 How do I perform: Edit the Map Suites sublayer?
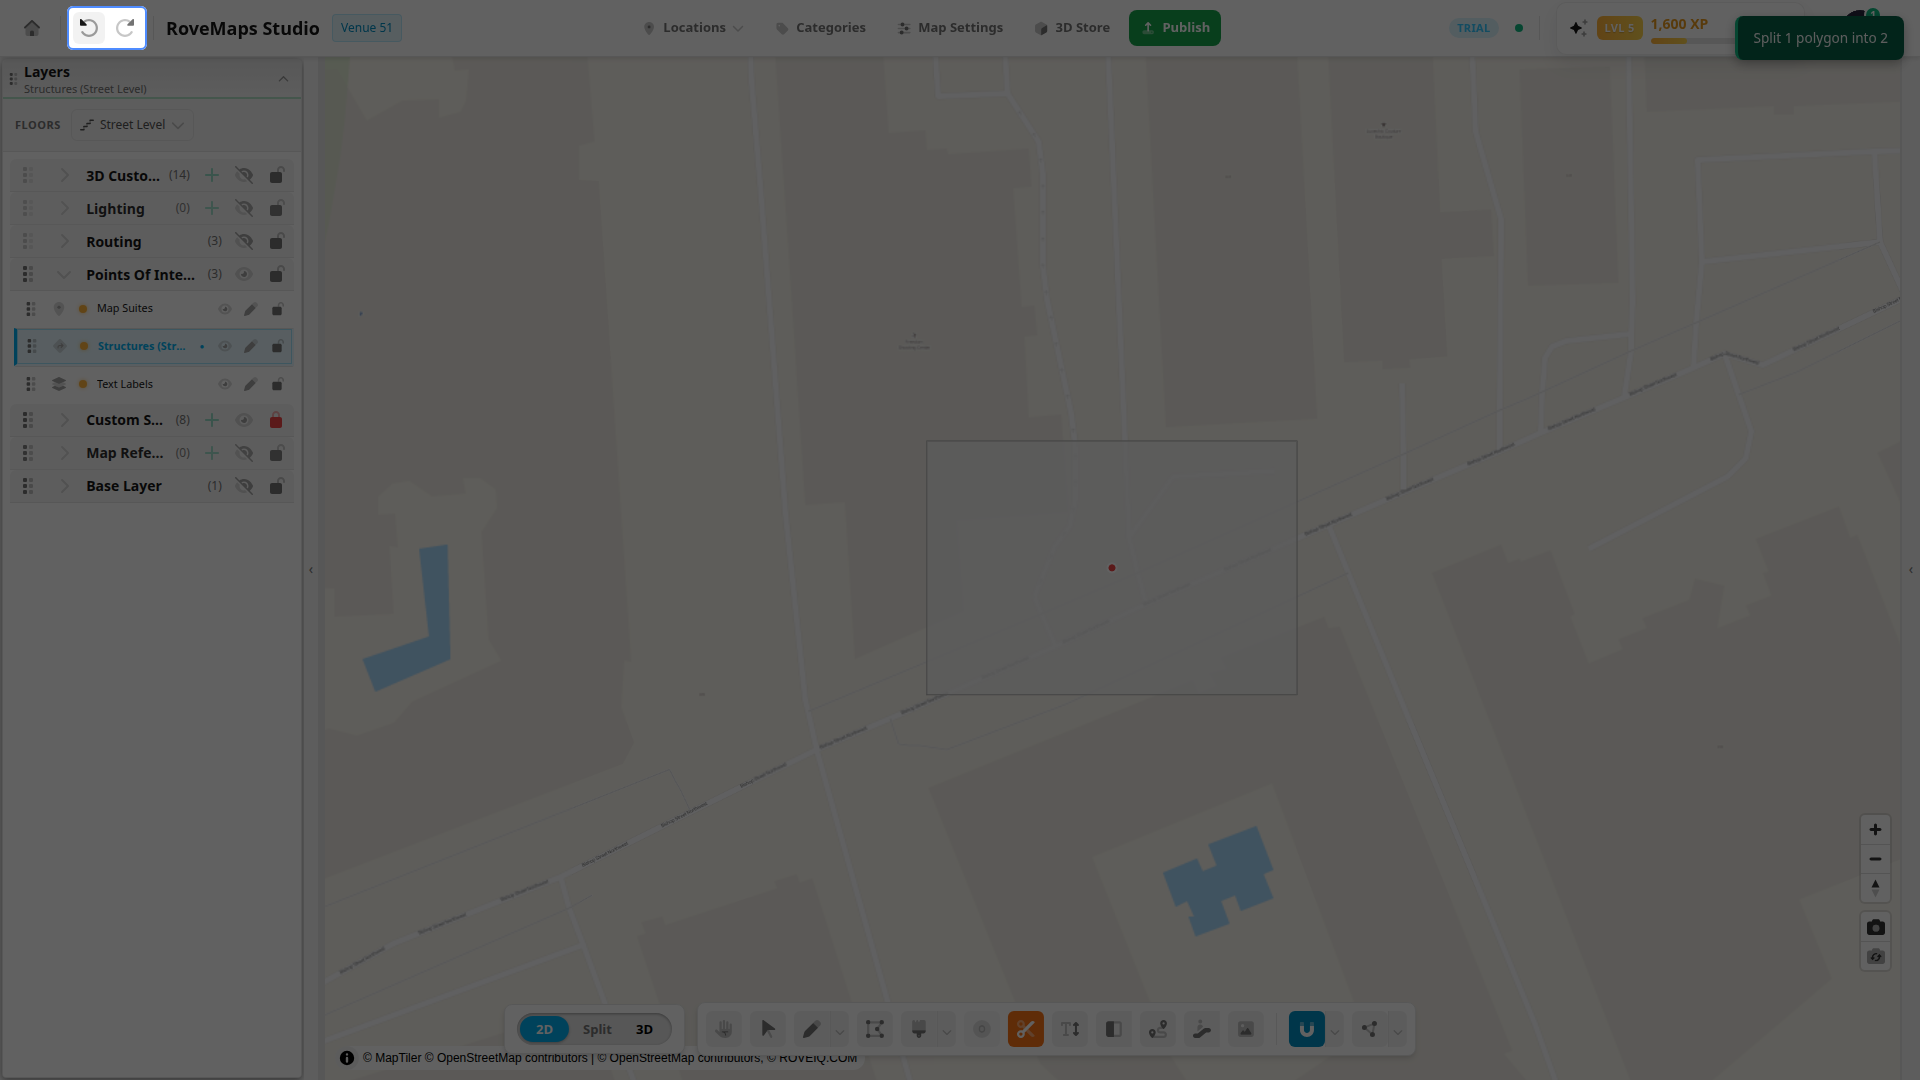point(250,309)
